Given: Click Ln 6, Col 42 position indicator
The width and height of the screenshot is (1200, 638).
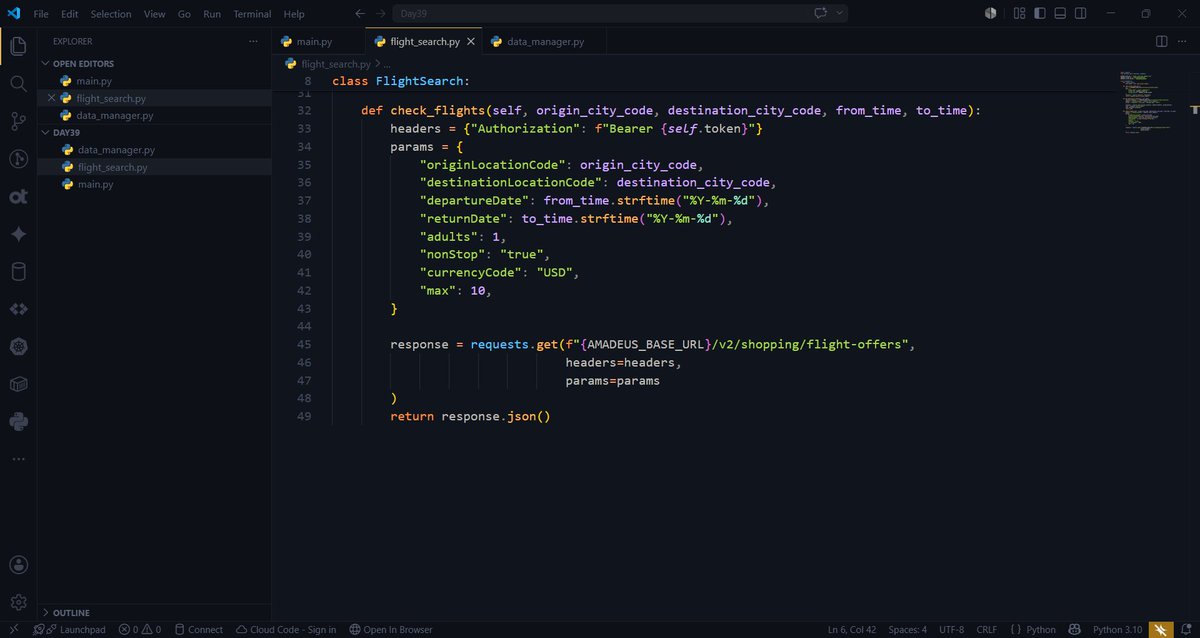Looking at the screenshot, I should tap(853, 630).
